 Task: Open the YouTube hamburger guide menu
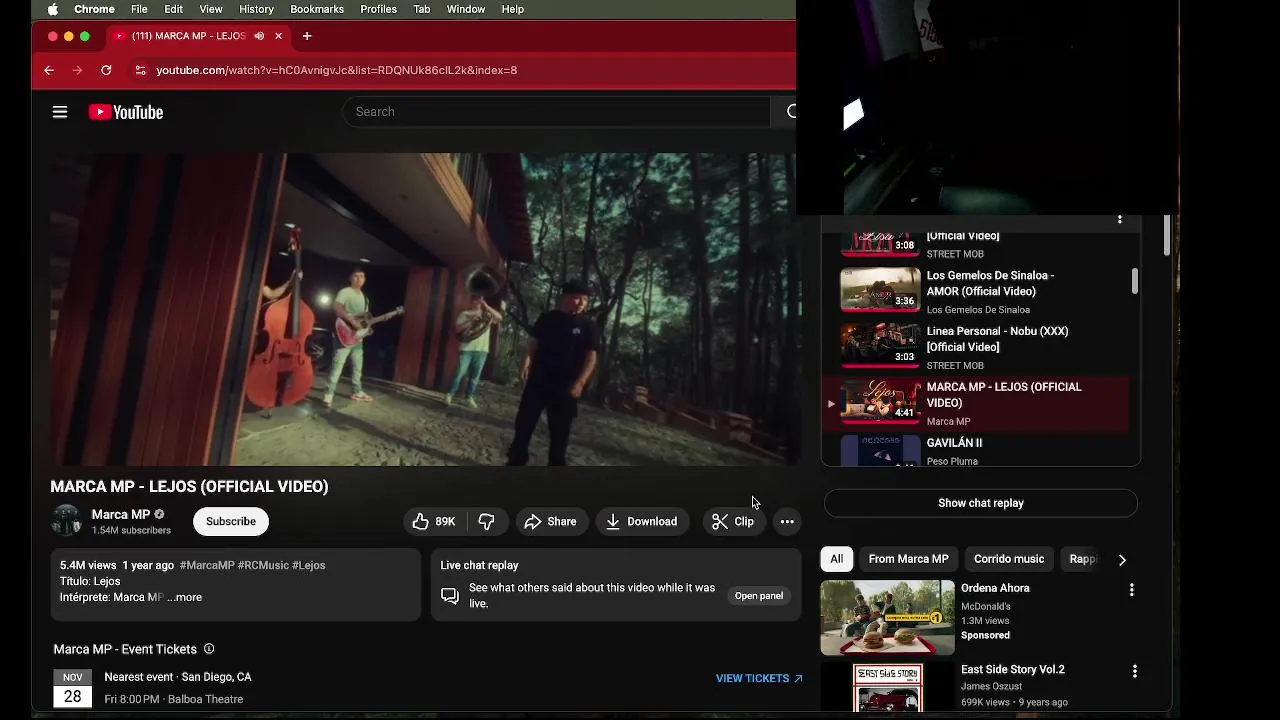(x=60, y=112)
